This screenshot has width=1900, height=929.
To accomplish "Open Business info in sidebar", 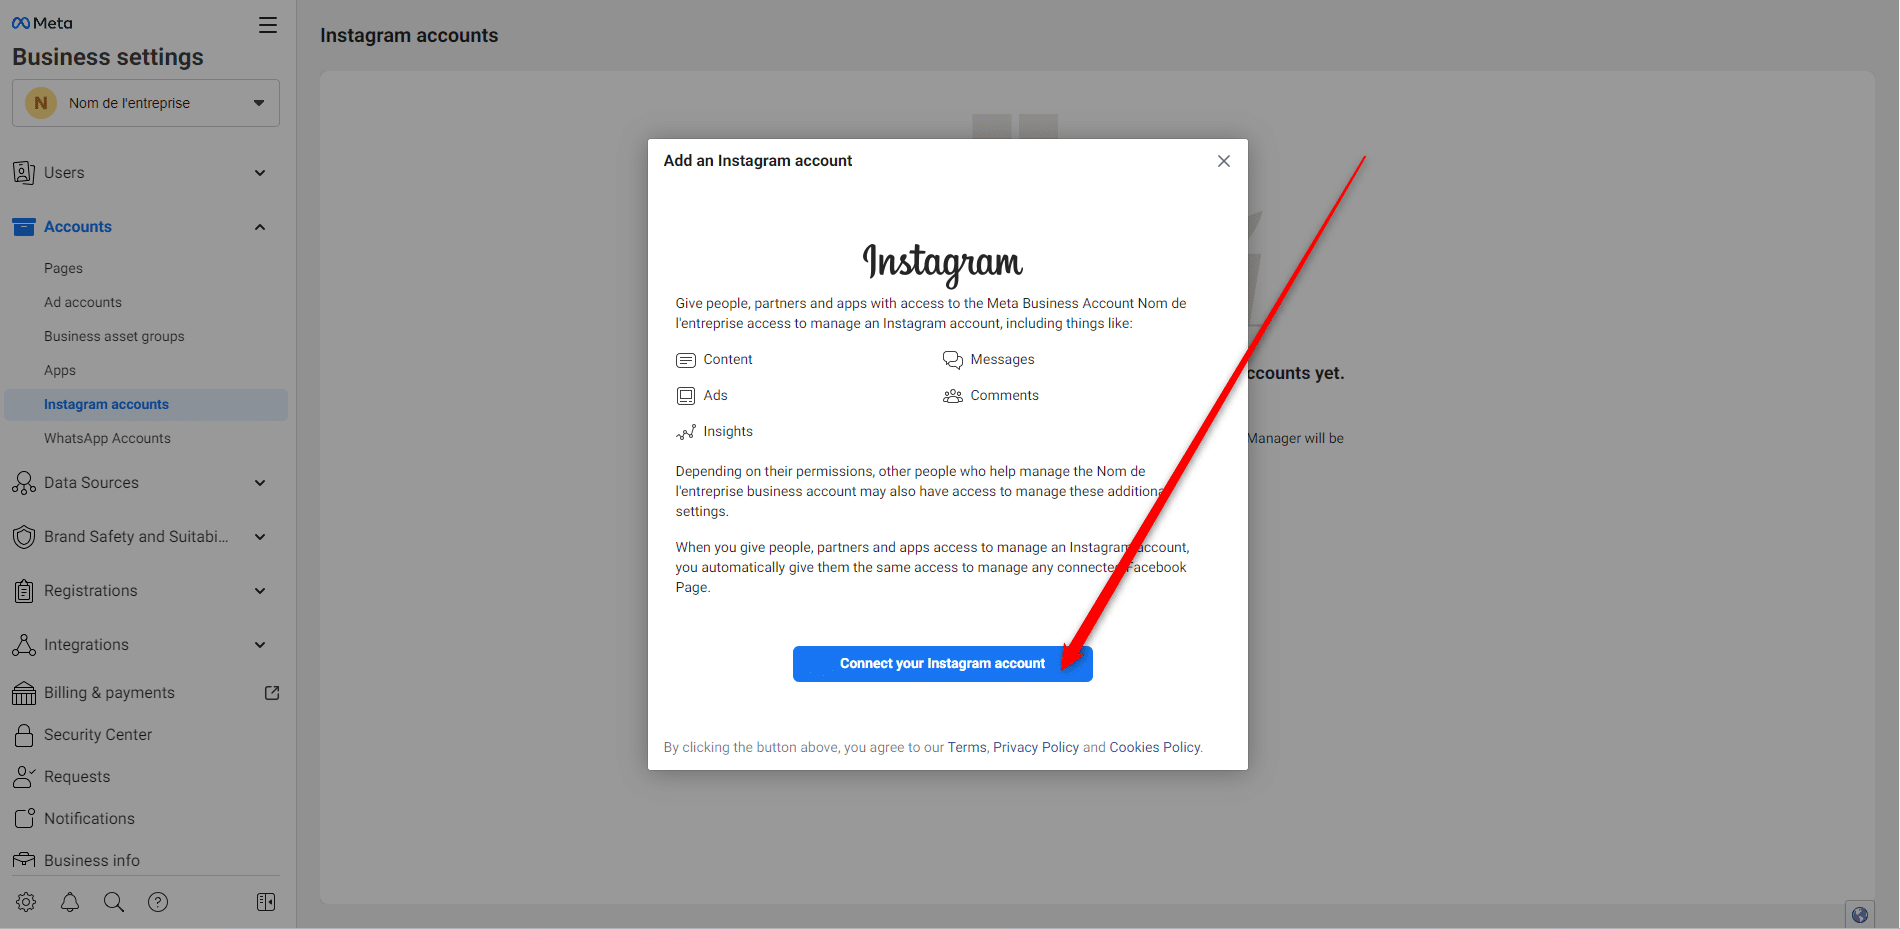I will pyautogui.click(x=92, y=861).
